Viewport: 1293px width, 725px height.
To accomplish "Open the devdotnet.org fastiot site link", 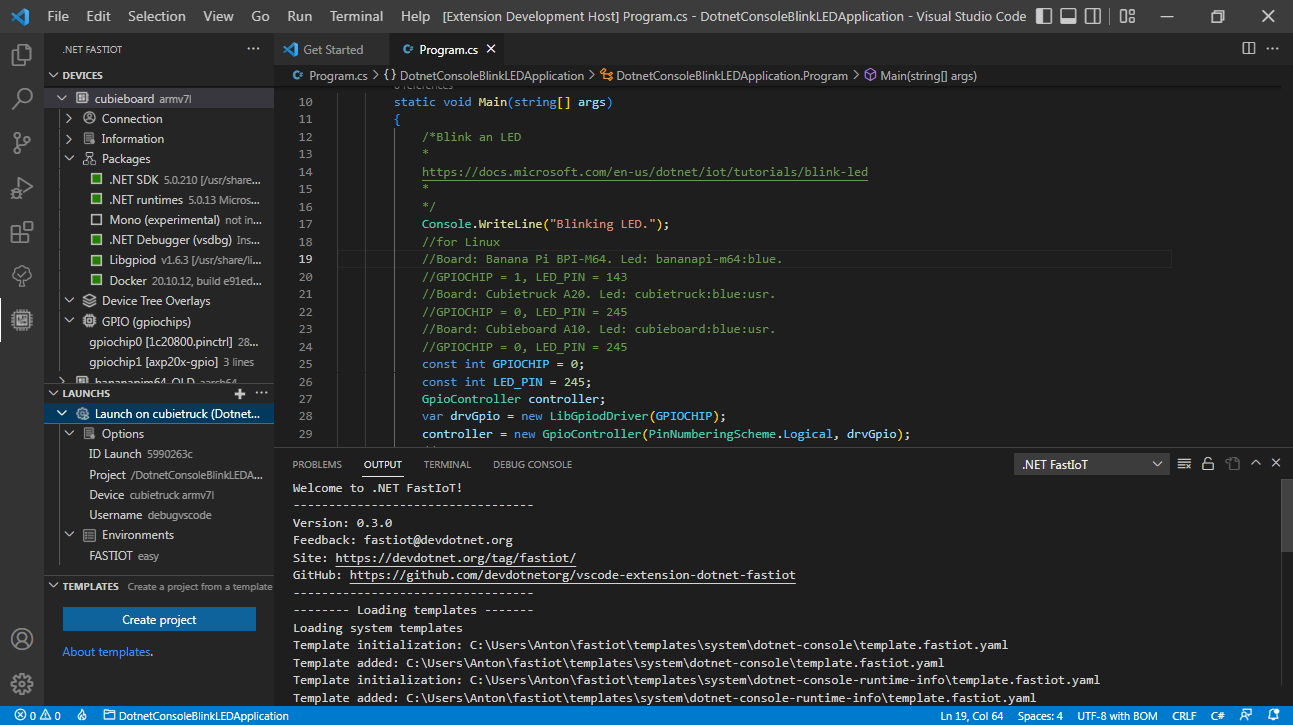I will pyautogui.click(x=455, y=558).
